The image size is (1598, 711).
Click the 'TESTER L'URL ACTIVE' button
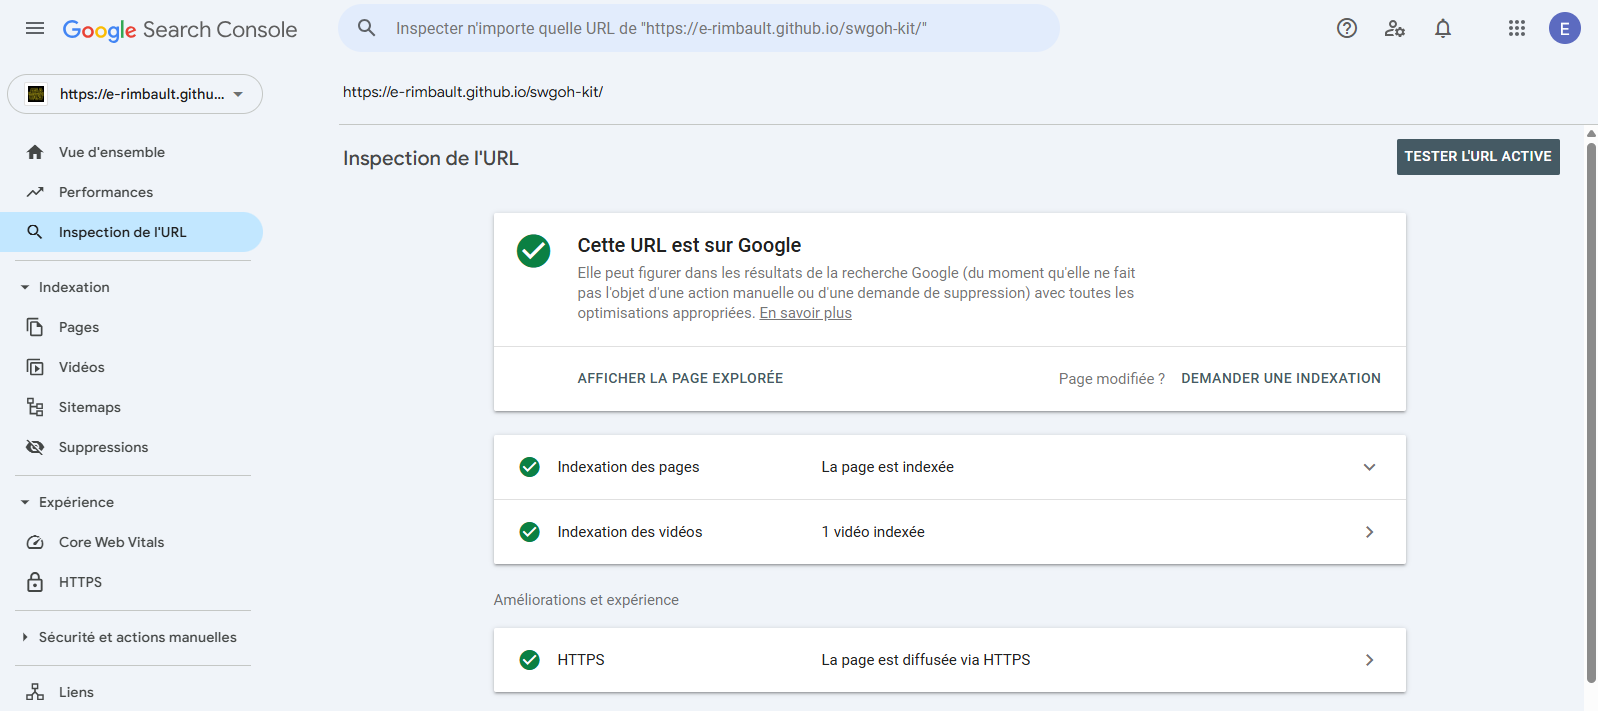pos(1477,157)
